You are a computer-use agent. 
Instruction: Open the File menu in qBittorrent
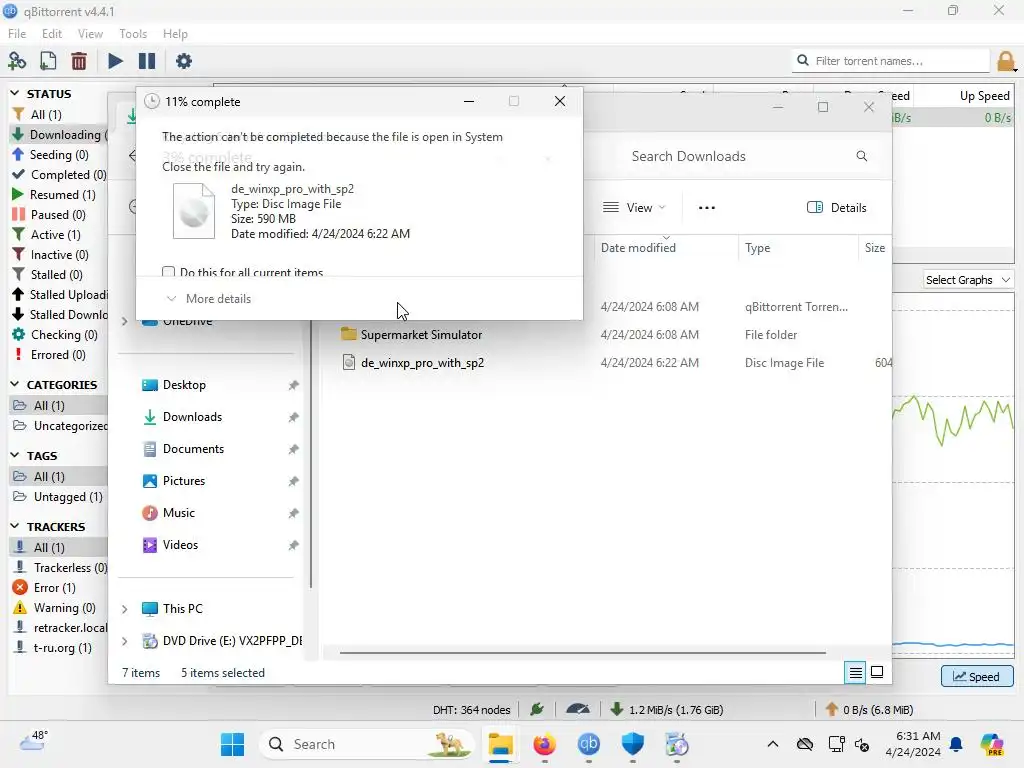click(17, 33)
